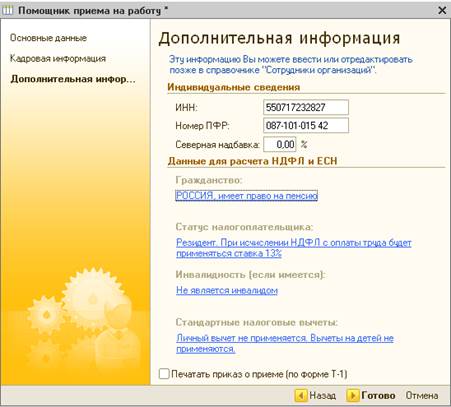
Task: Click the Номер ПФР input field
Action: (306, 125)
